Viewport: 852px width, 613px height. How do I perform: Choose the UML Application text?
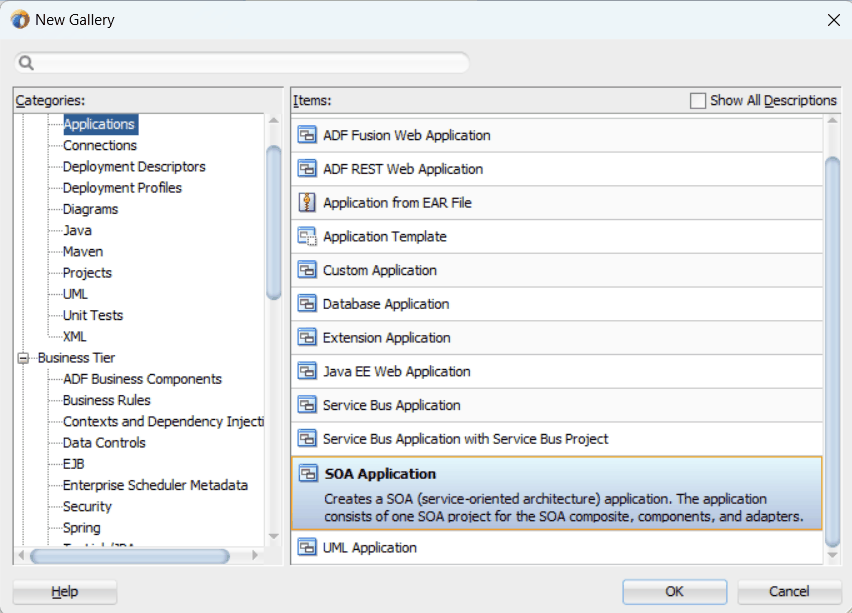point(369,547)
